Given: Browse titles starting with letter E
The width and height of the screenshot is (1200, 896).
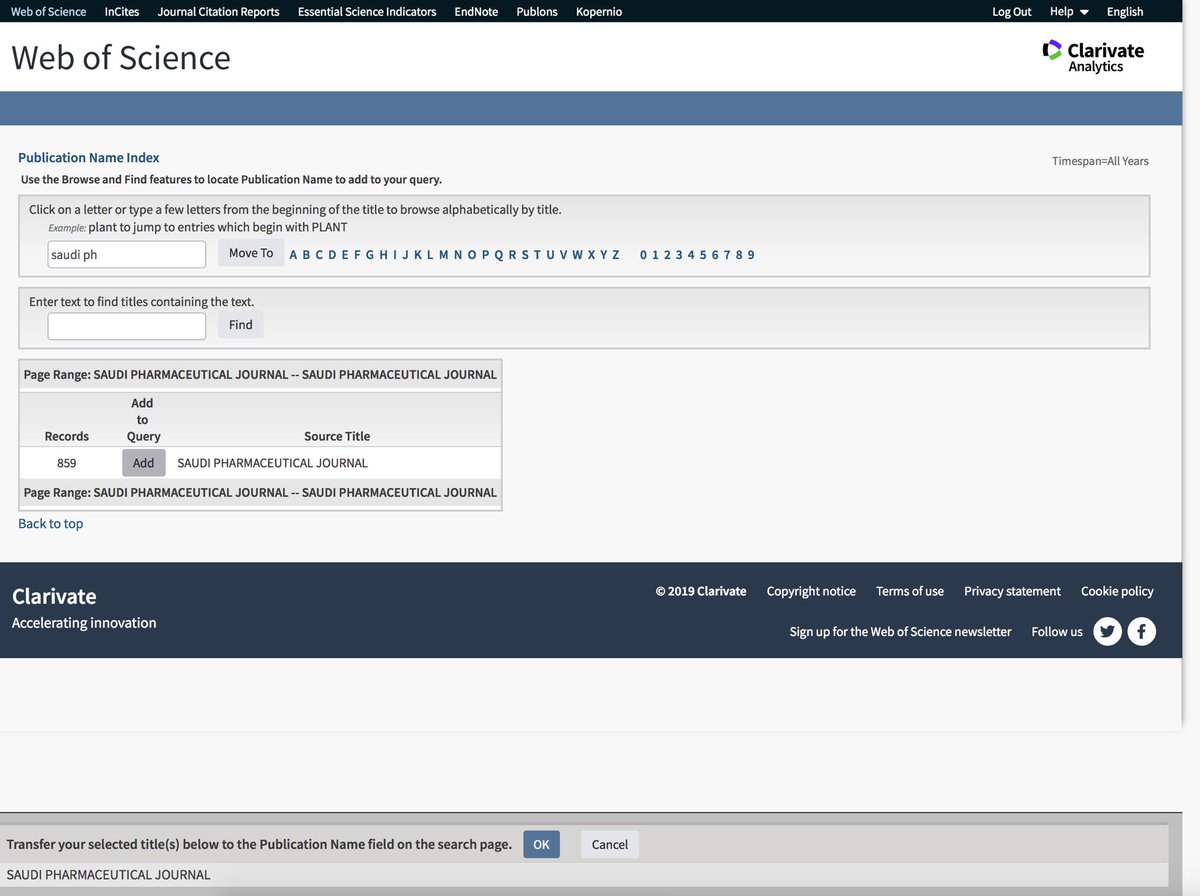Looking at the screenshot, I should (345, 255).
